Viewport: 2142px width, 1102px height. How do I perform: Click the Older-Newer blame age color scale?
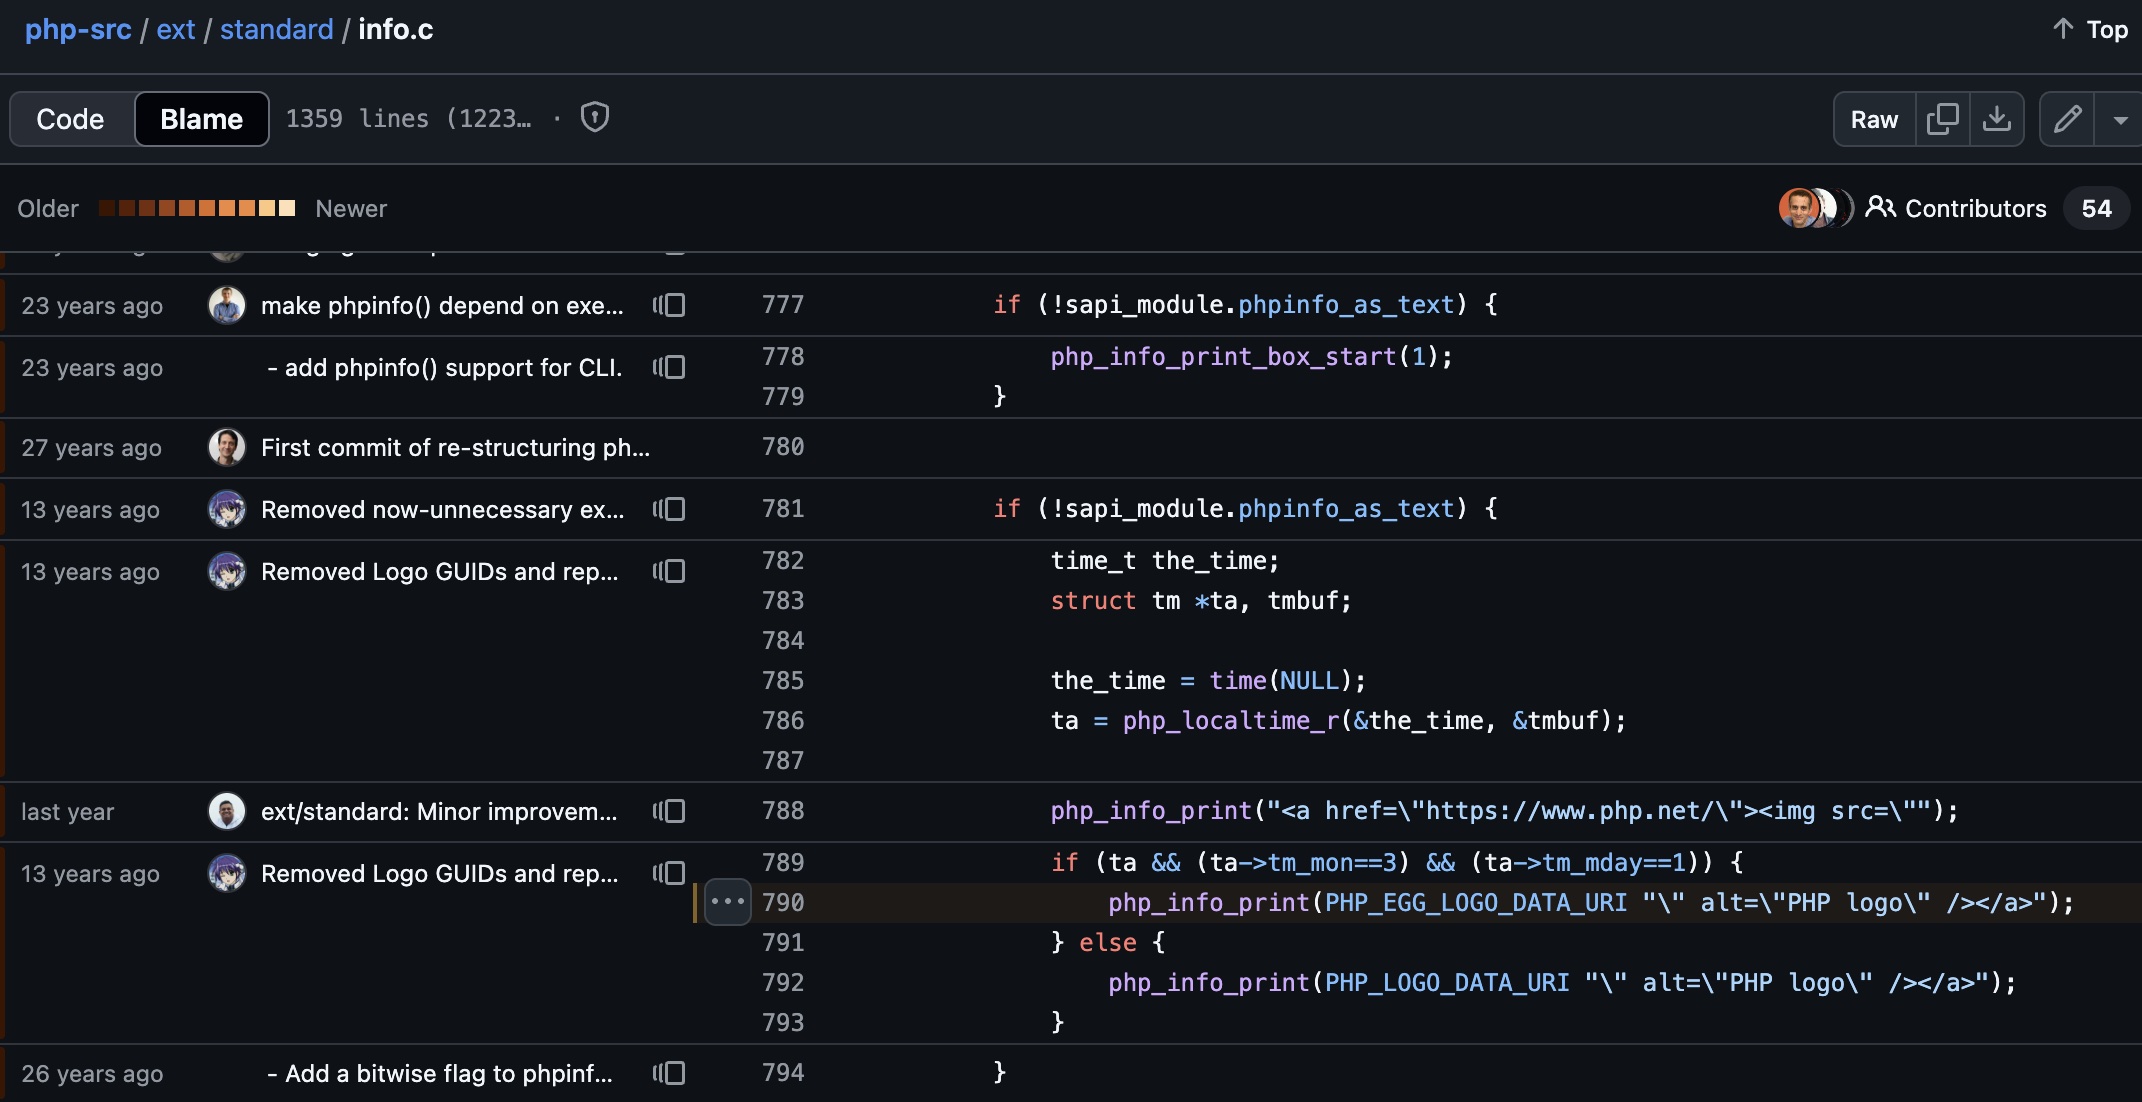click(x=197, y=208)
